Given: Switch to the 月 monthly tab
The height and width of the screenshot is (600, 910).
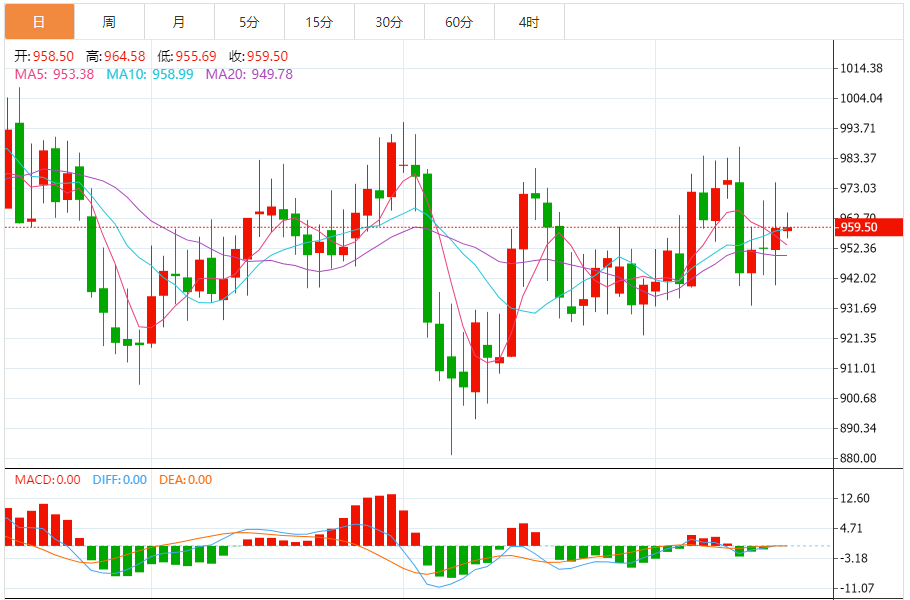Looking at the screenshot, I should (x=179, y=22).
